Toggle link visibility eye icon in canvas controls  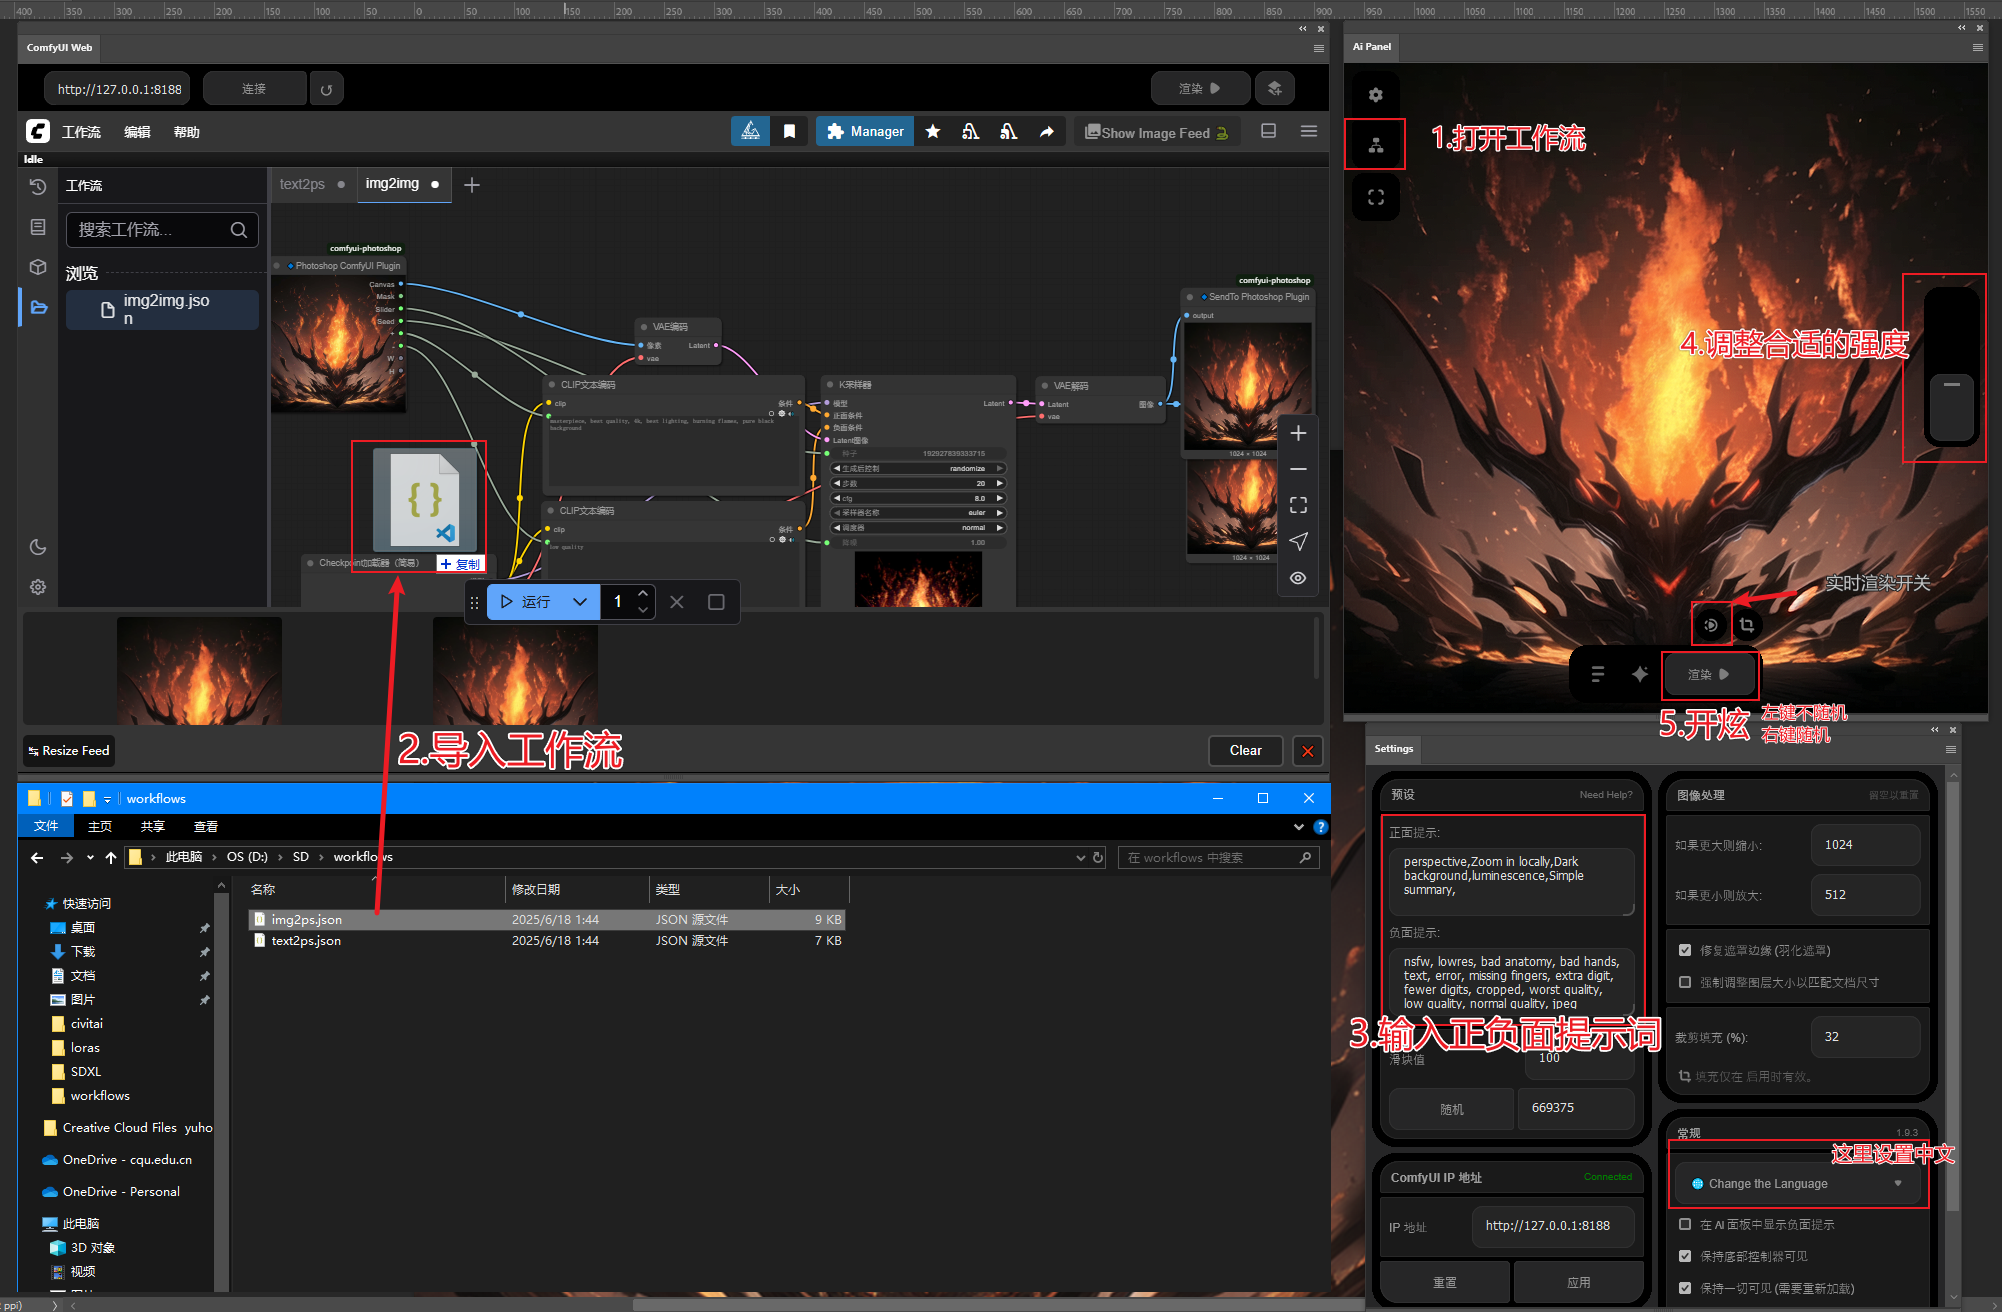coord(1298,578)
